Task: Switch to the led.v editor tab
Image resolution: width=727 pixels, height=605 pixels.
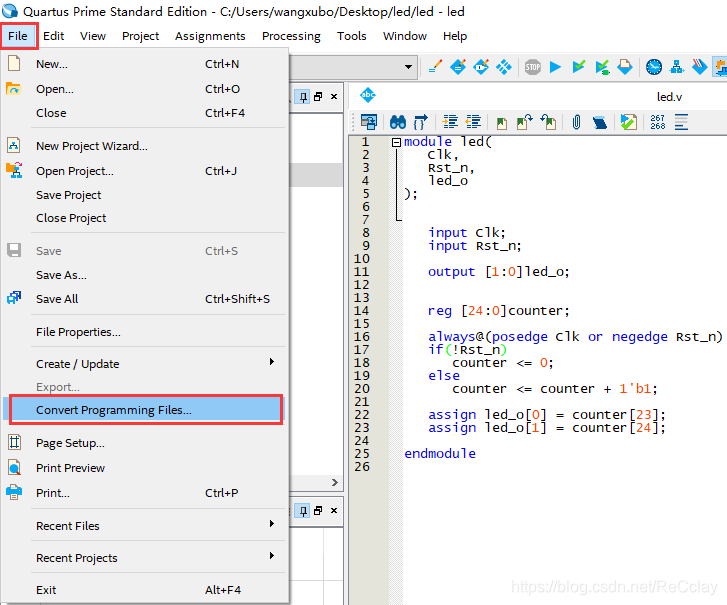Action: 669,97
